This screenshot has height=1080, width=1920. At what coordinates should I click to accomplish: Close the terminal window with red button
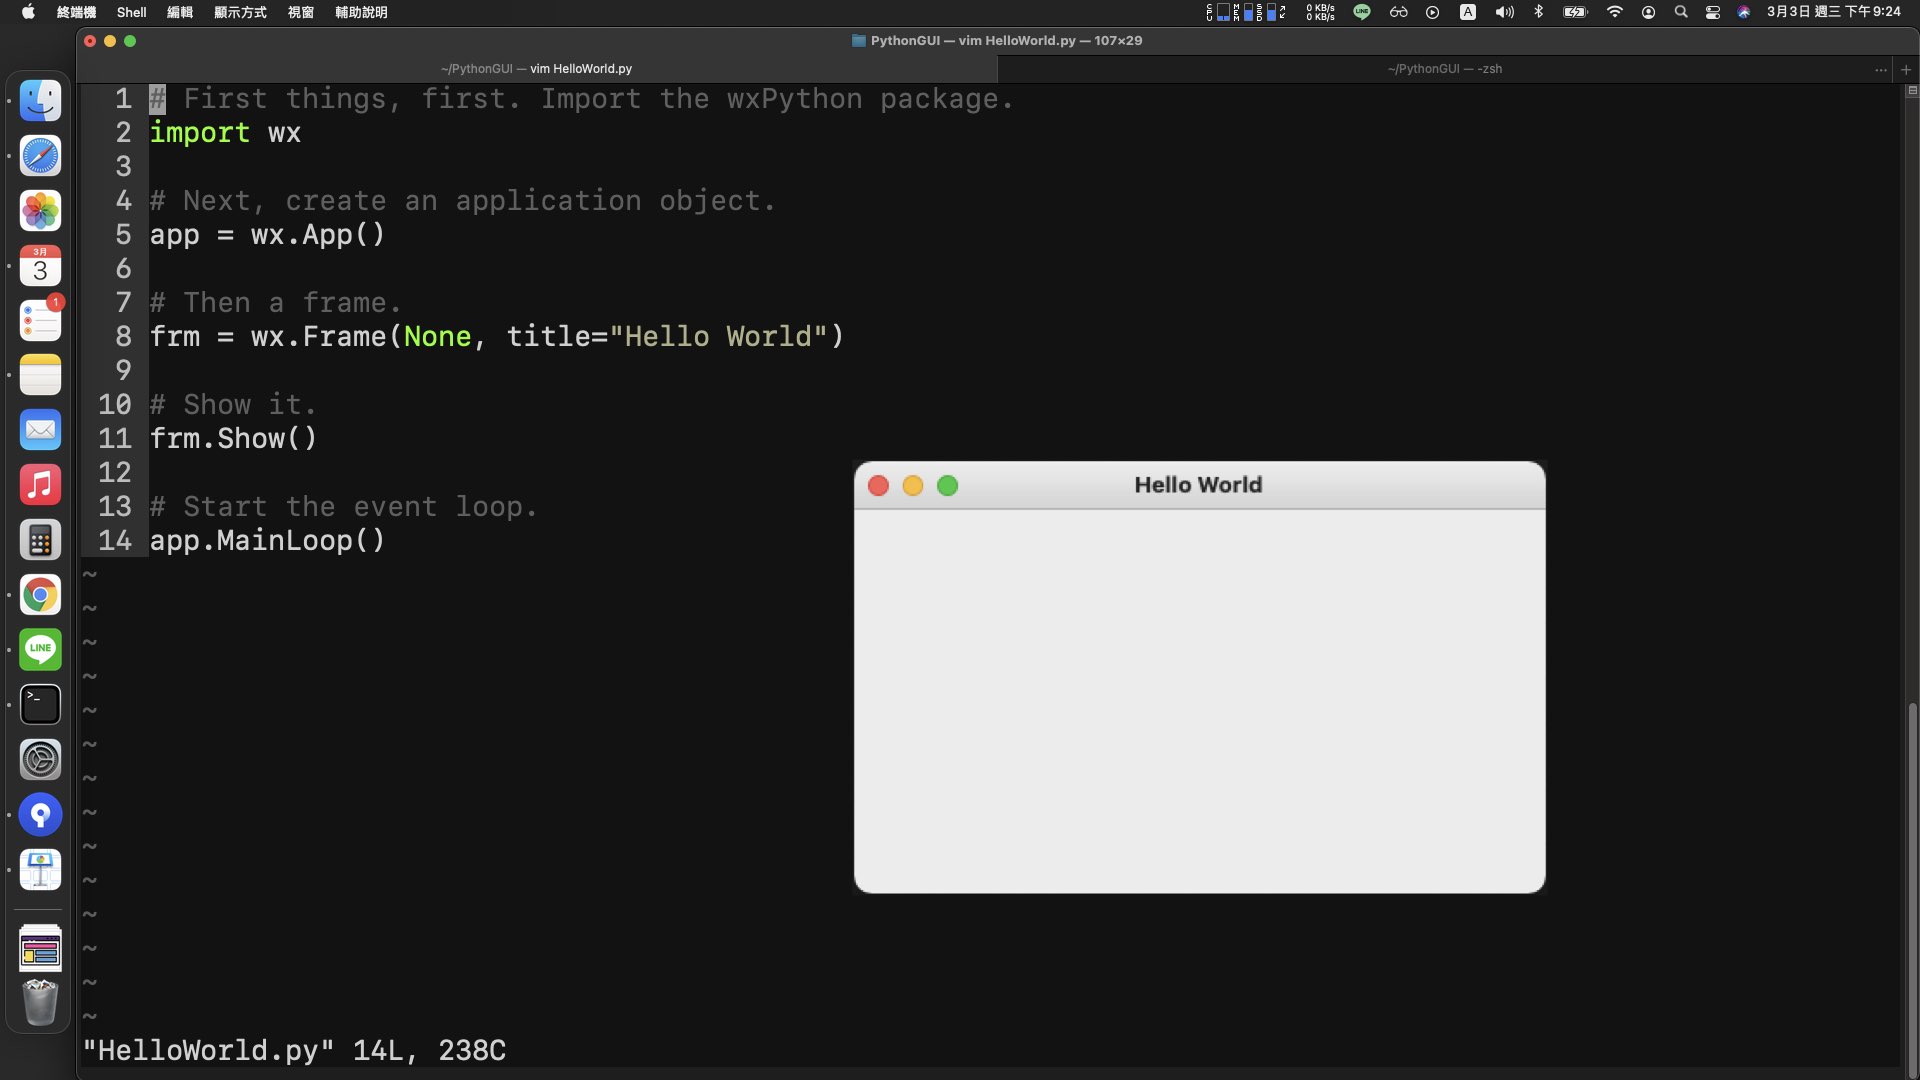click(90, 41)
